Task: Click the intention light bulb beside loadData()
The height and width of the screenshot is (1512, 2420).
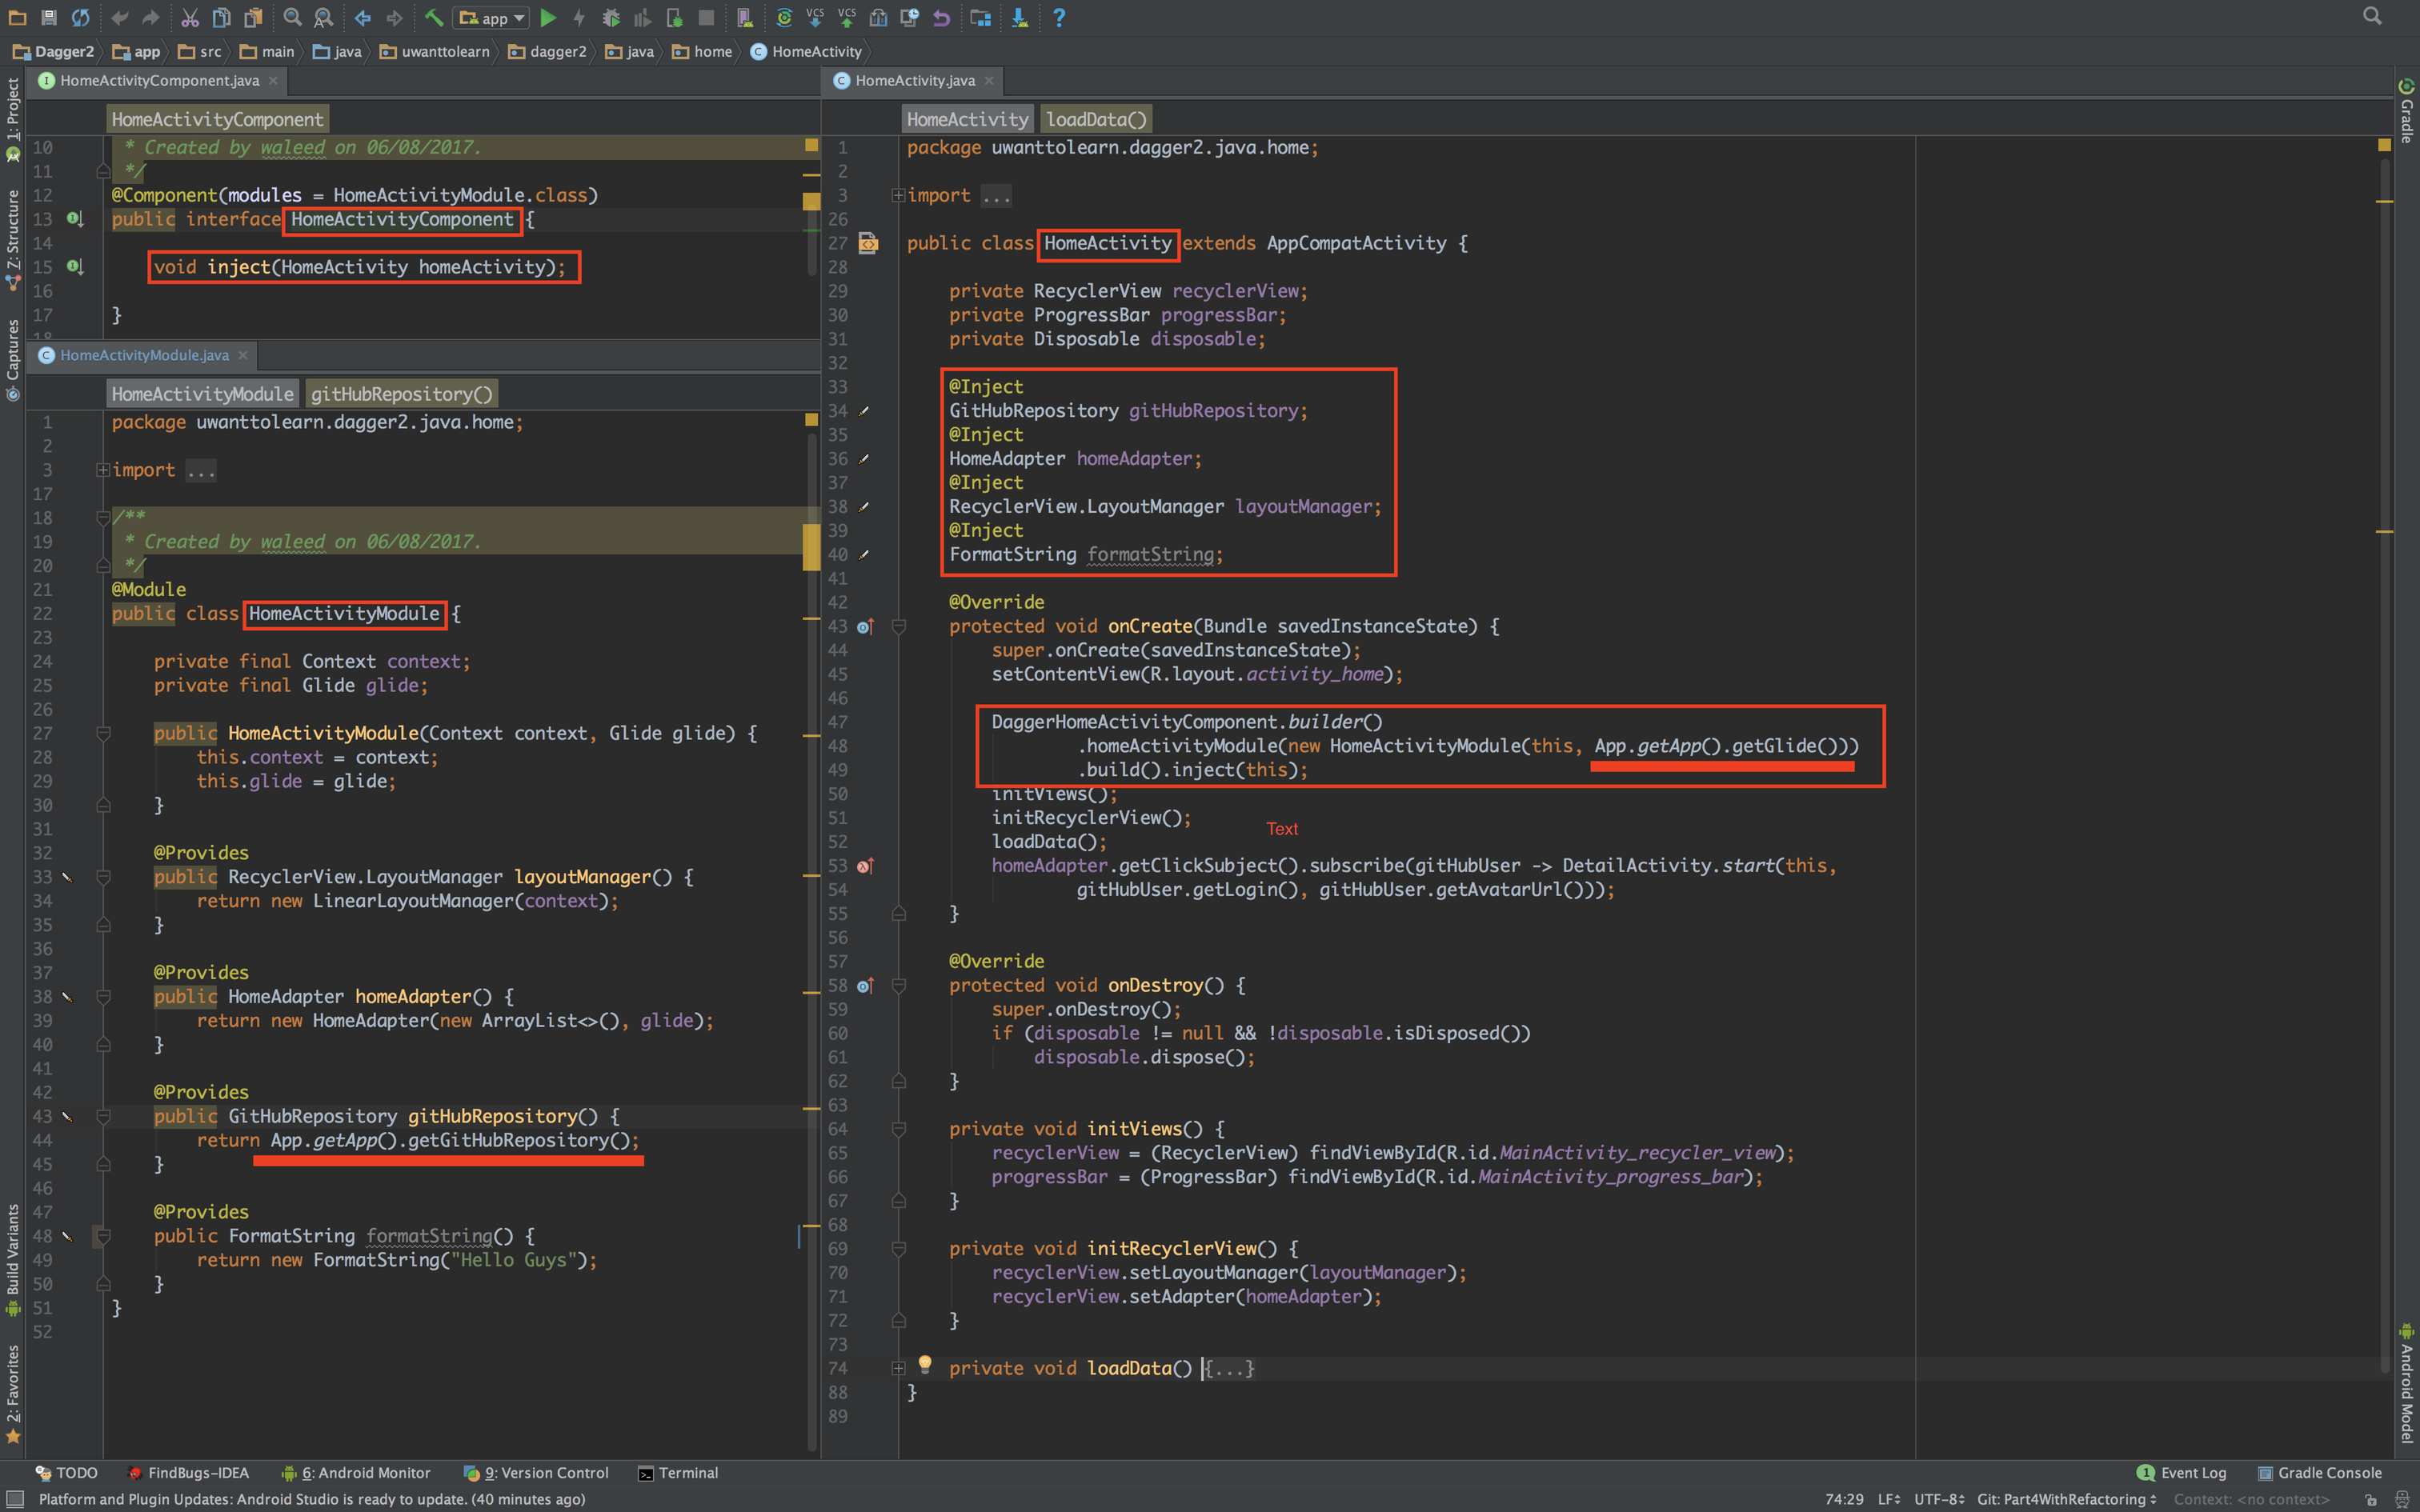Action: coord(925,1363)
